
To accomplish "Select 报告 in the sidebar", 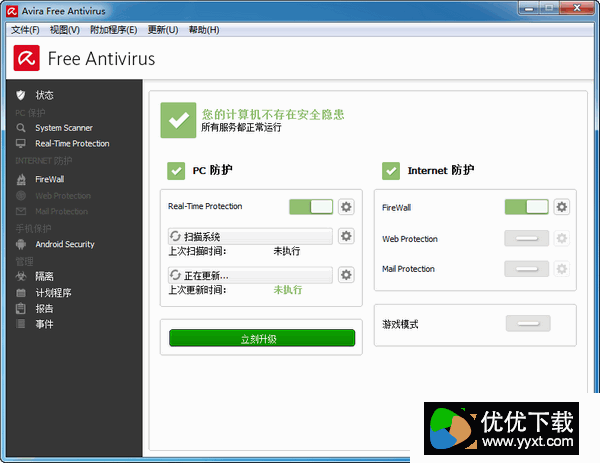I will pos(44,308).
